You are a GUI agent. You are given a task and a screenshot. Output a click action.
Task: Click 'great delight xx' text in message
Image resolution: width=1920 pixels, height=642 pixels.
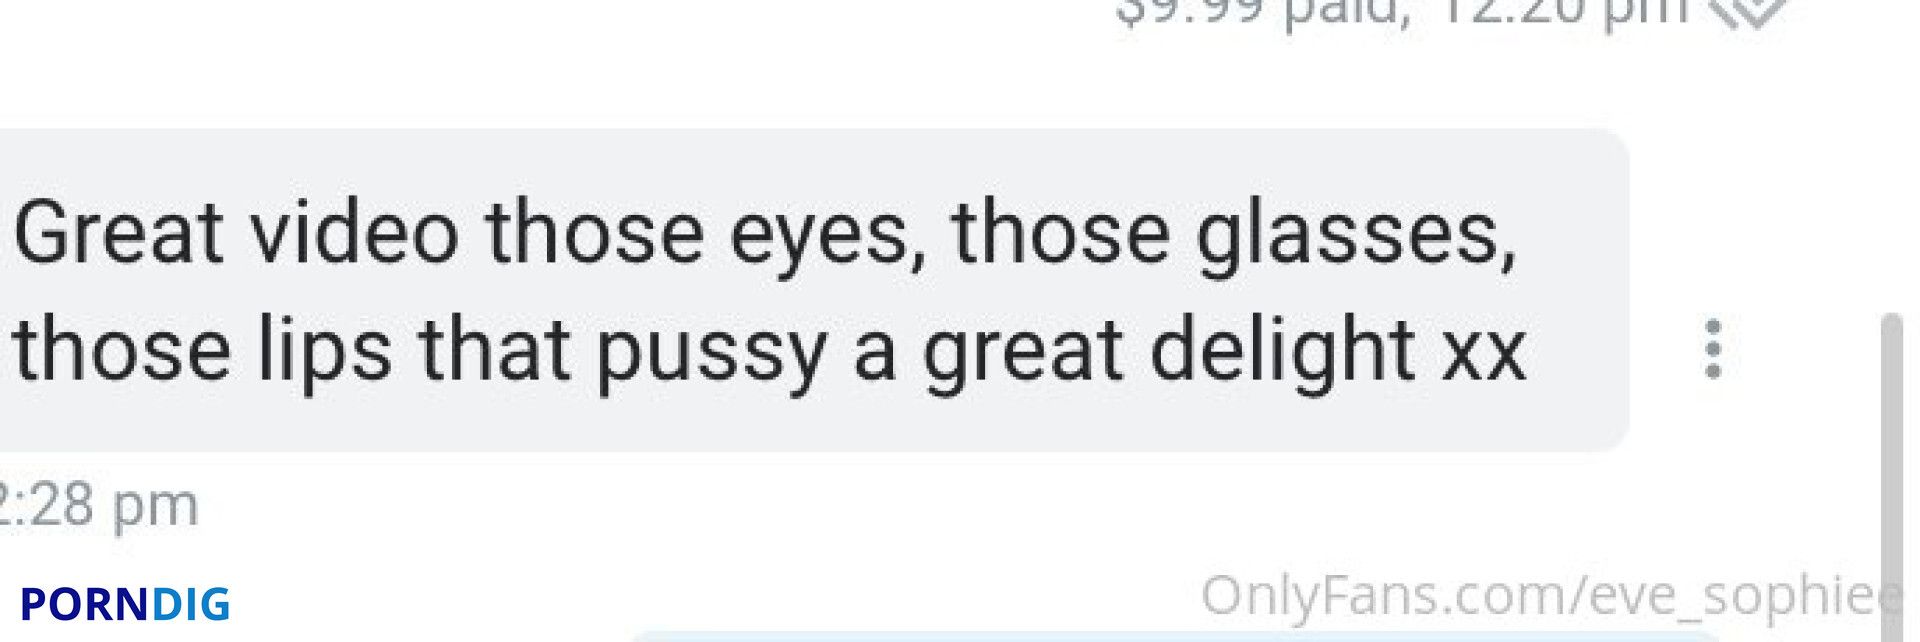click(1224, 354)
